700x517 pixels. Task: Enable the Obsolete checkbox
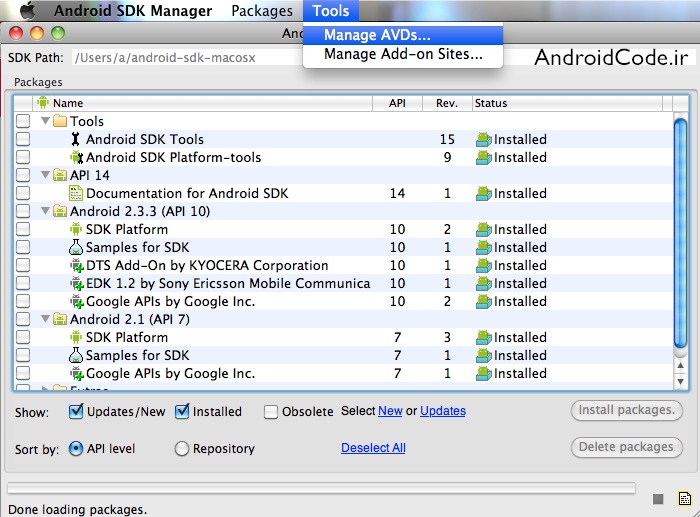271,411
